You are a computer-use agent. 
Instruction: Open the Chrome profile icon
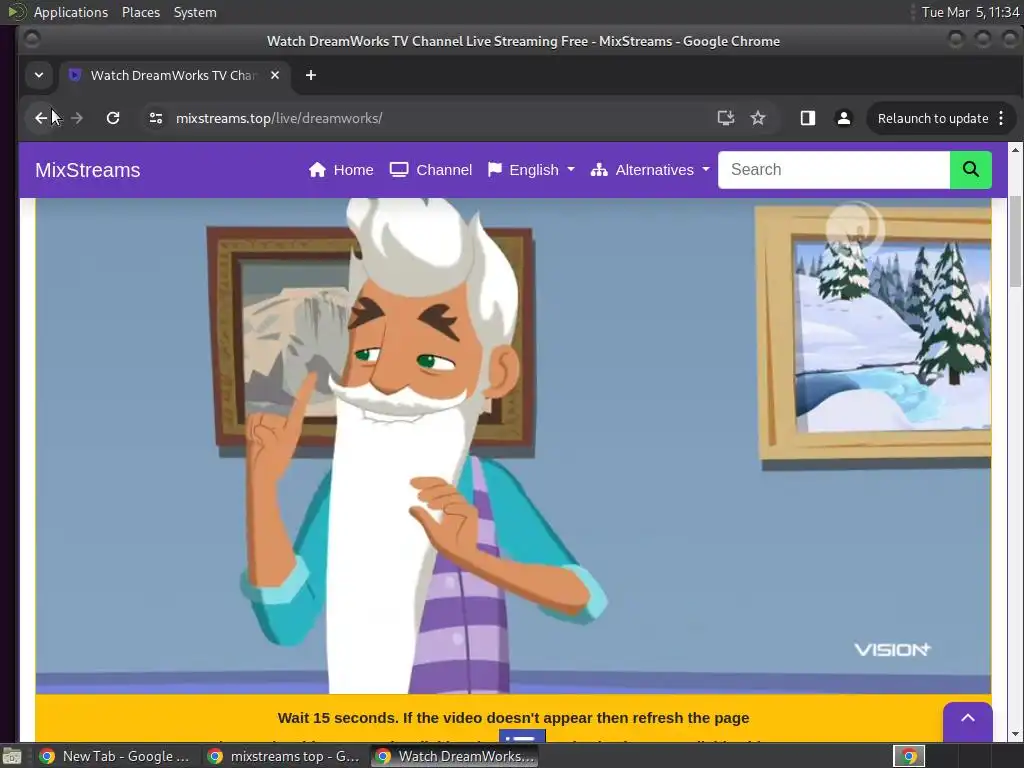coord(844,118)
